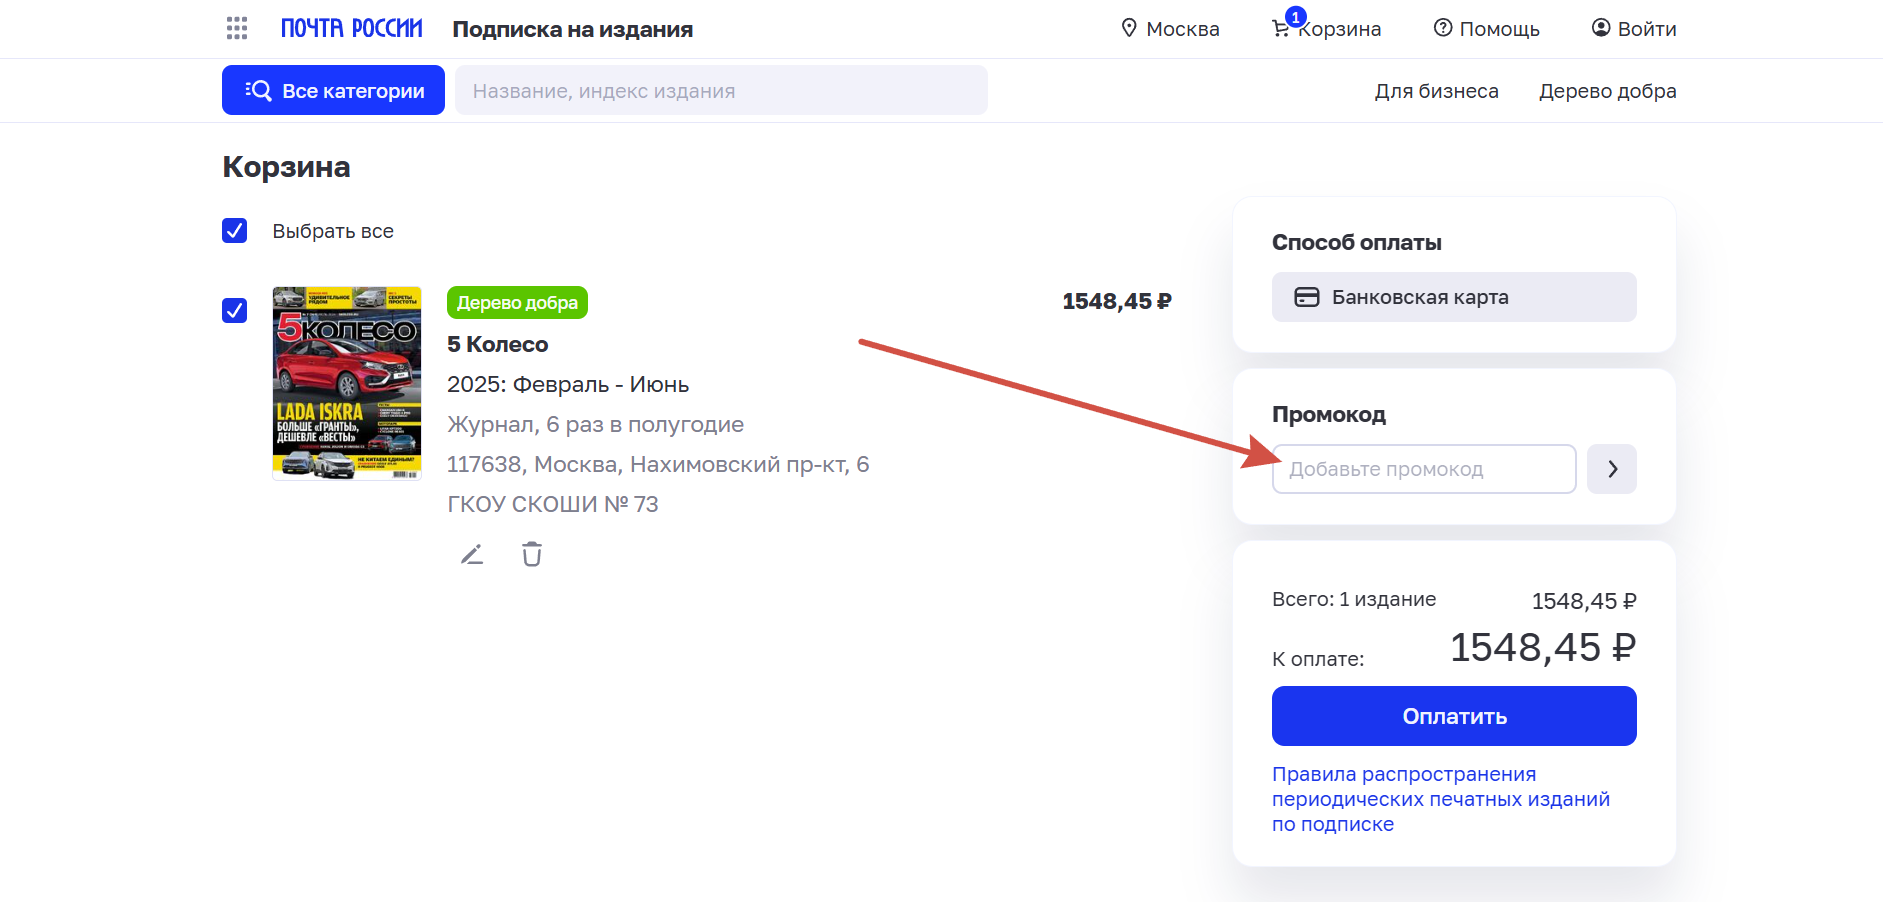Open the Все категории catalog dropdown
The image size is (1883, 902).
[x=333, y=90]
